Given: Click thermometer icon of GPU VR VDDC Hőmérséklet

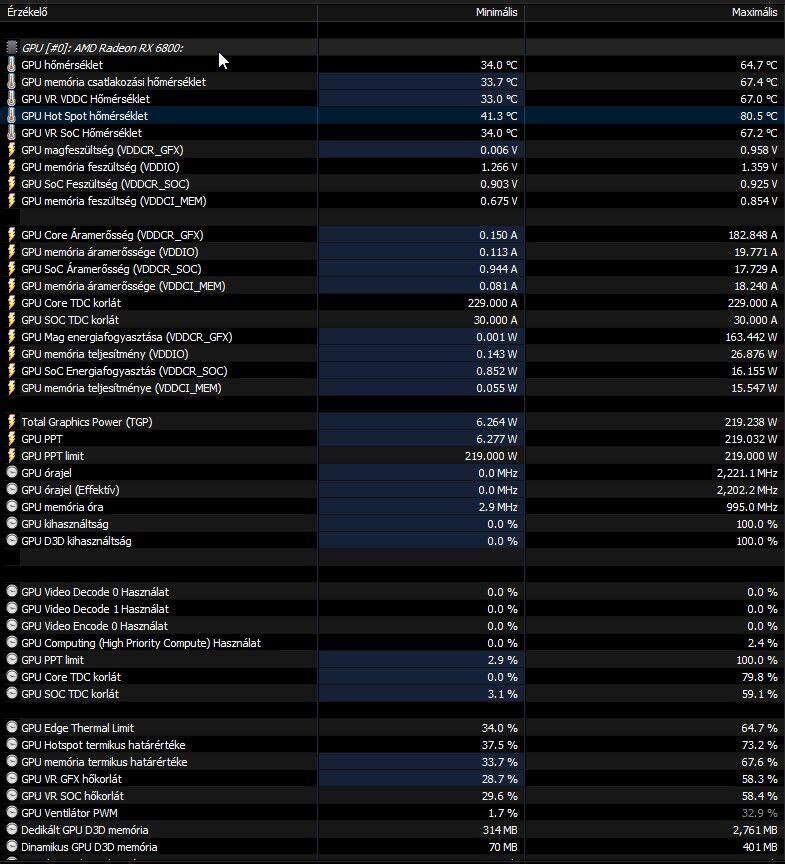Looking at the screenshot, I should (12, 99).
